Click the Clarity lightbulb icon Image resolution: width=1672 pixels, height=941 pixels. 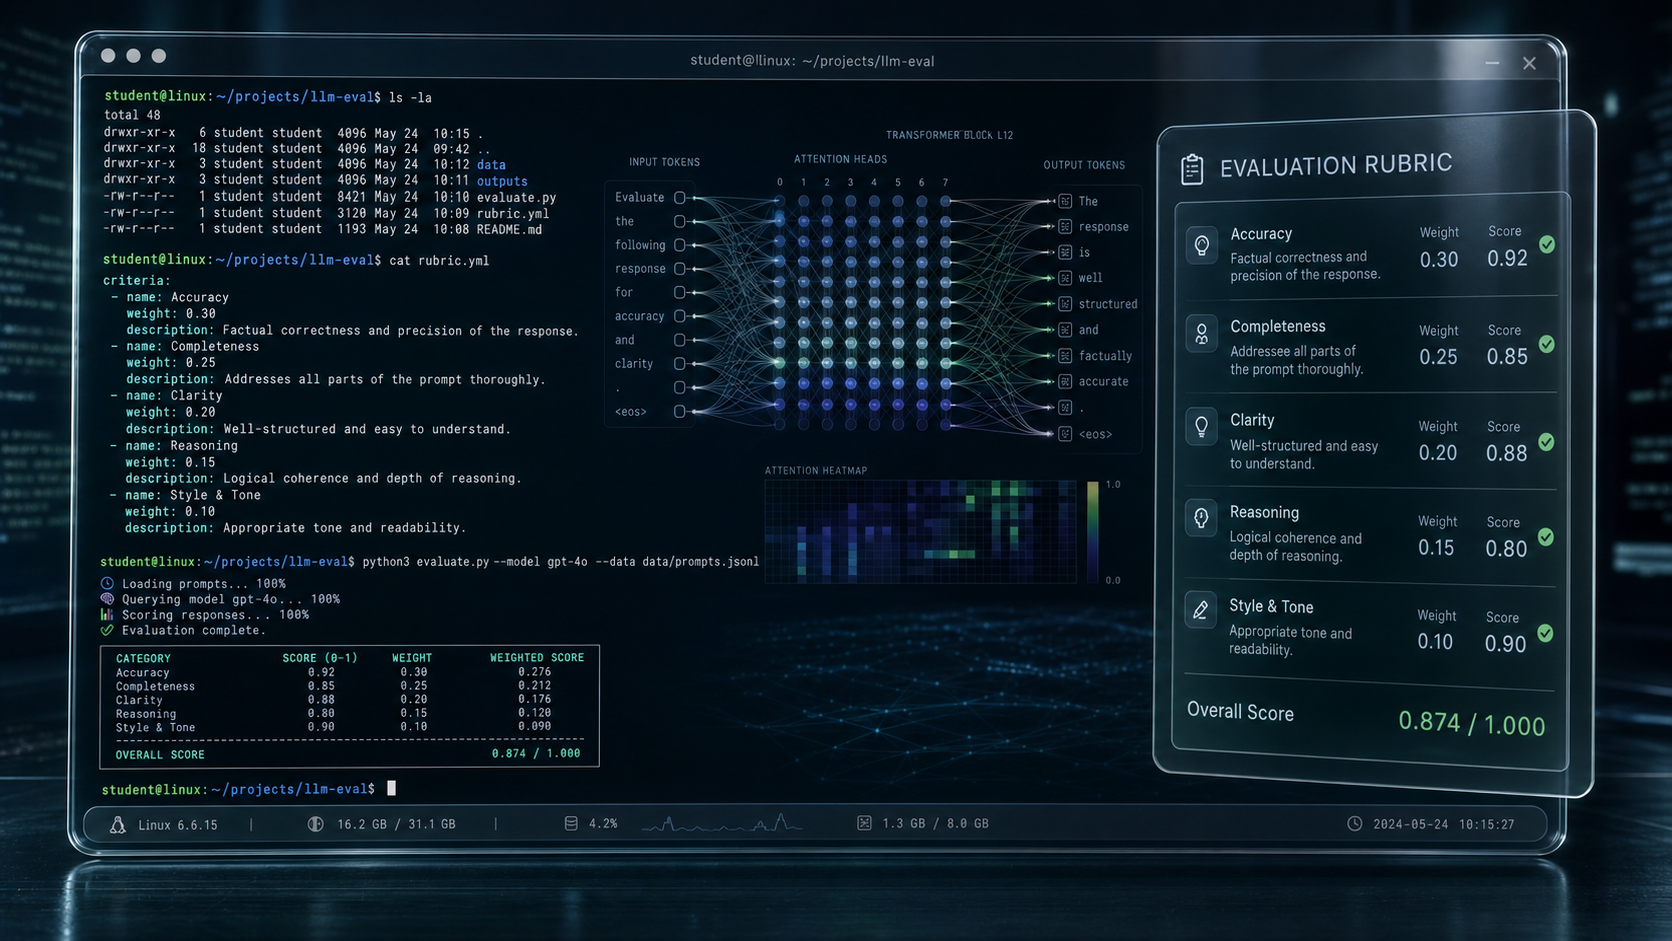pyautogui.click(x=1201, y=427)
